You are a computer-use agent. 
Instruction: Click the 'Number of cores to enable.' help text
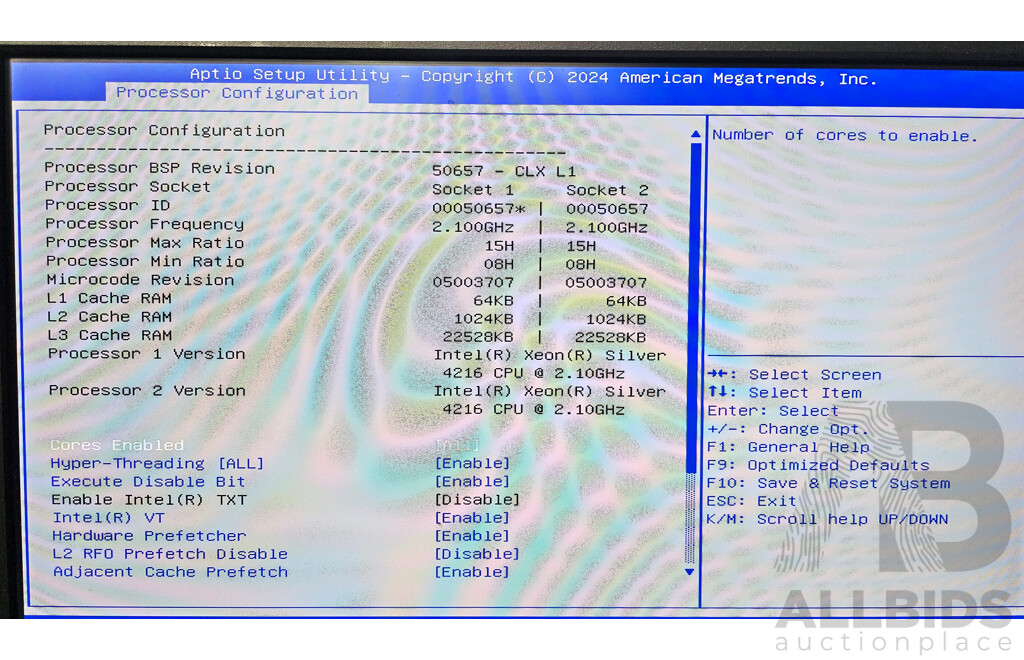(x=845, y=135)
